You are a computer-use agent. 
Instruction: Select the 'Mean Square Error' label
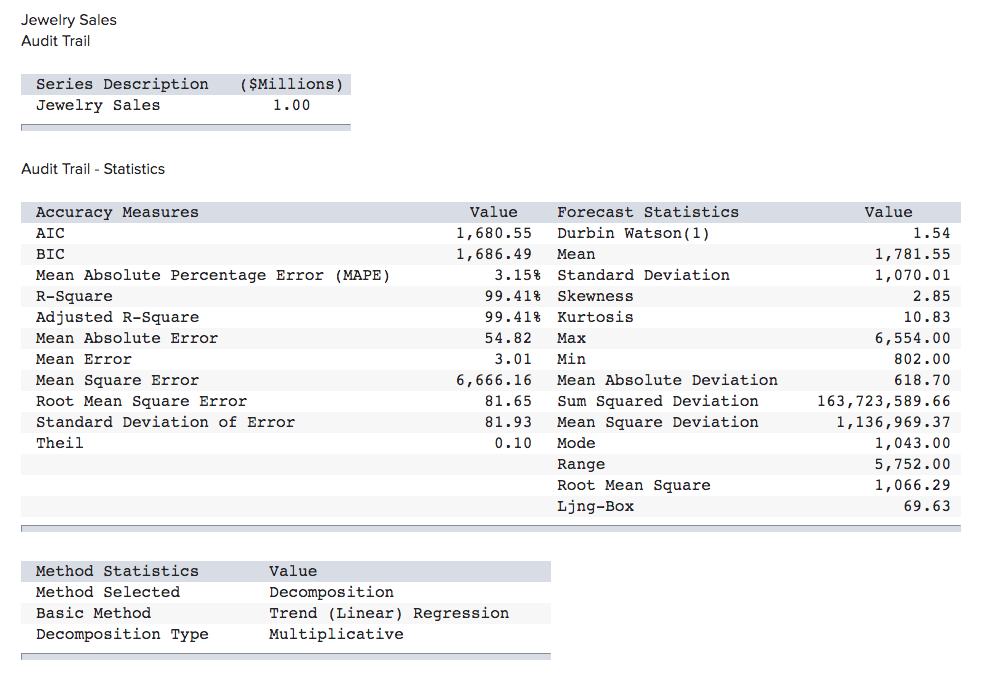pyautogui.click(x=117, y=380)
